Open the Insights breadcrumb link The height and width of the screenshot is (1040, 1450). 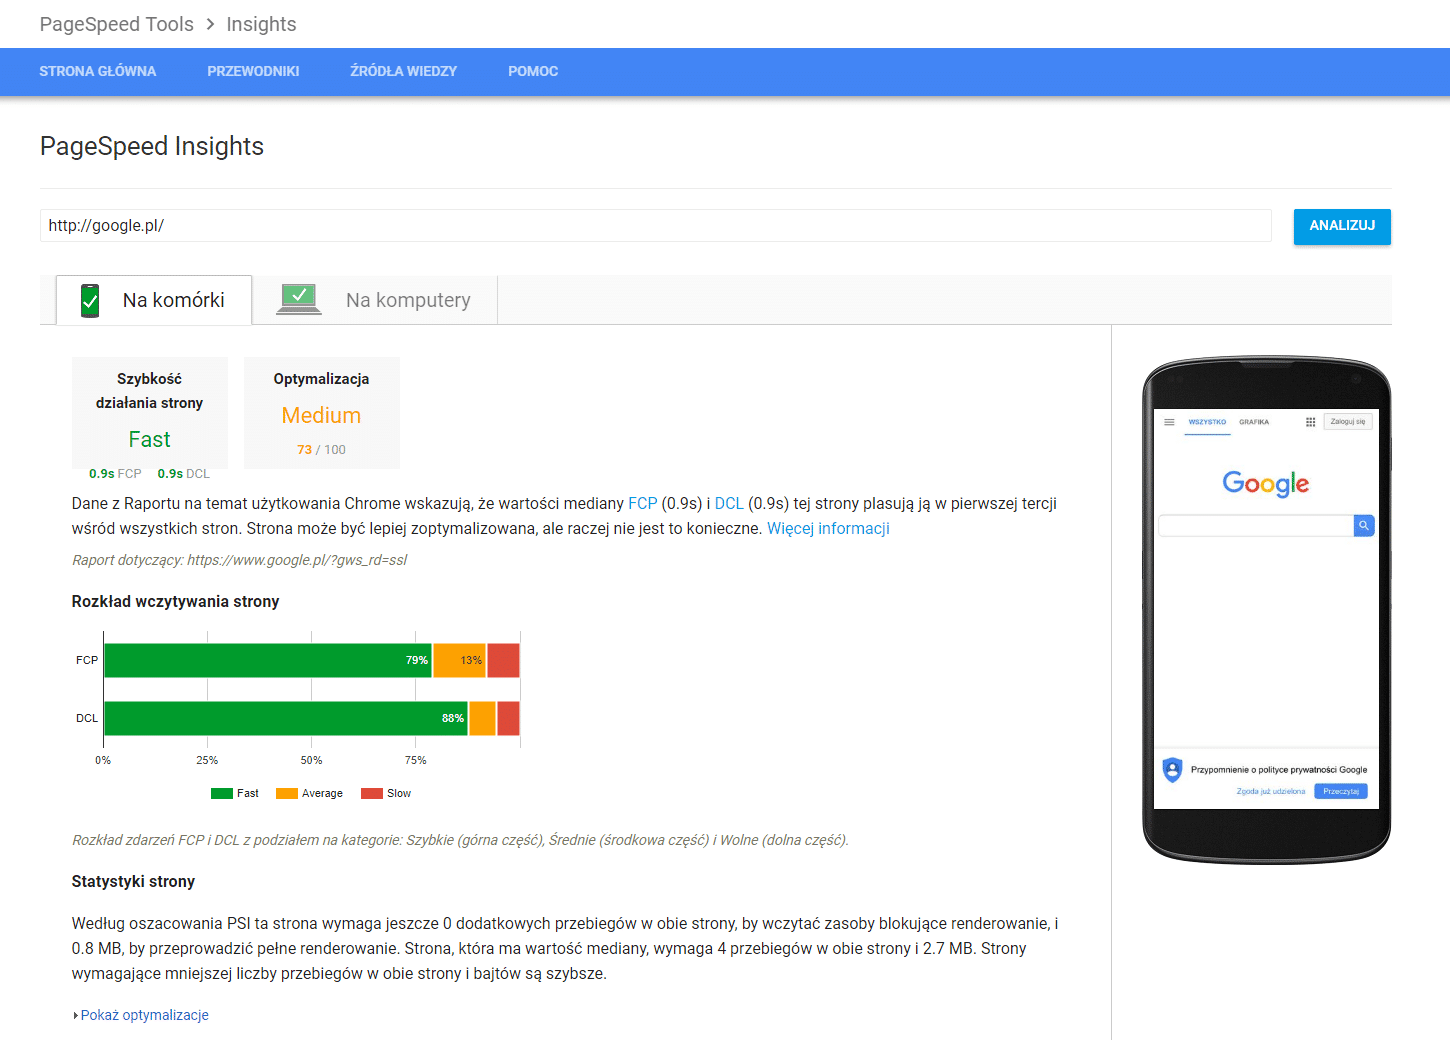coord(261,24)
